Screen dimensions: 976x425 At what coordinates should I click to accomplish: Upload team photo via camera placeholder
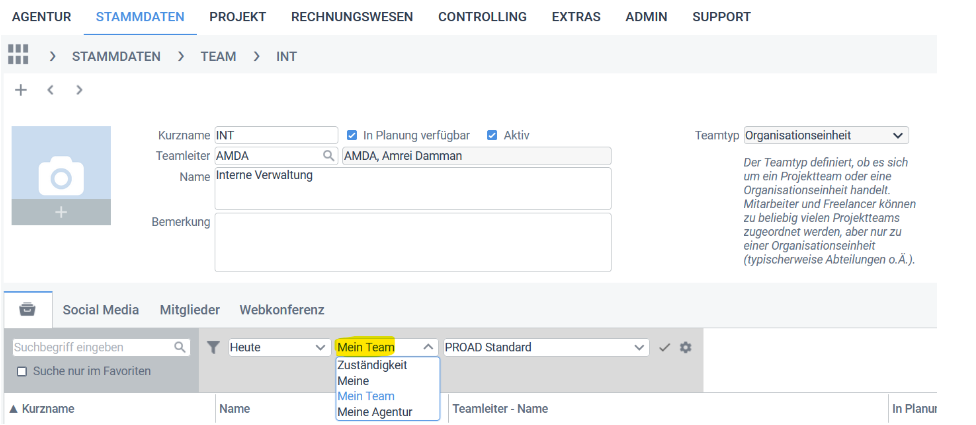click(61, 175)
